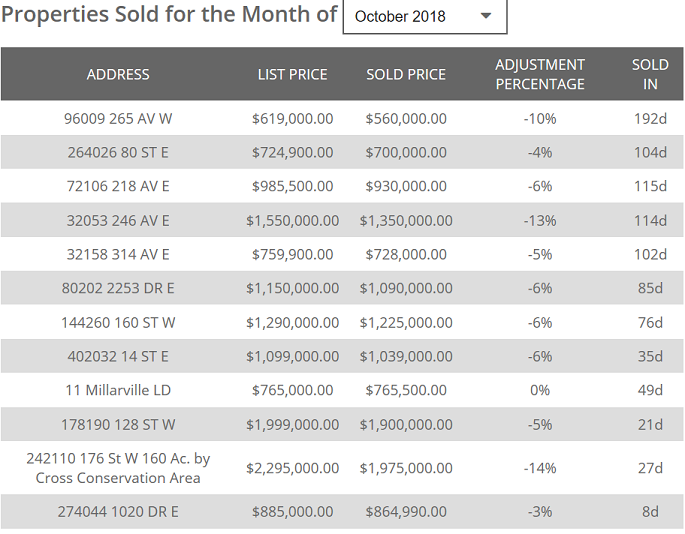This screenshot has height=534, width=685.
Task: Select the 32158 314 AV E row
Action: [x=118, y=254]
